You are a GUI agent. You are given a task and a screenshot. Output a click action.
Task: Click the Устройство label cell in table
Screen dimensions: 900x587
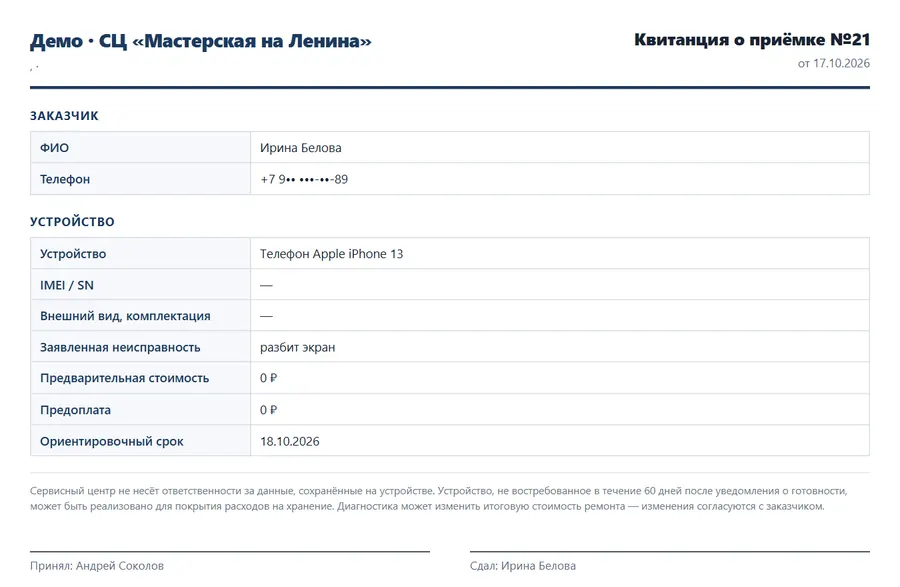pos(141,254)
